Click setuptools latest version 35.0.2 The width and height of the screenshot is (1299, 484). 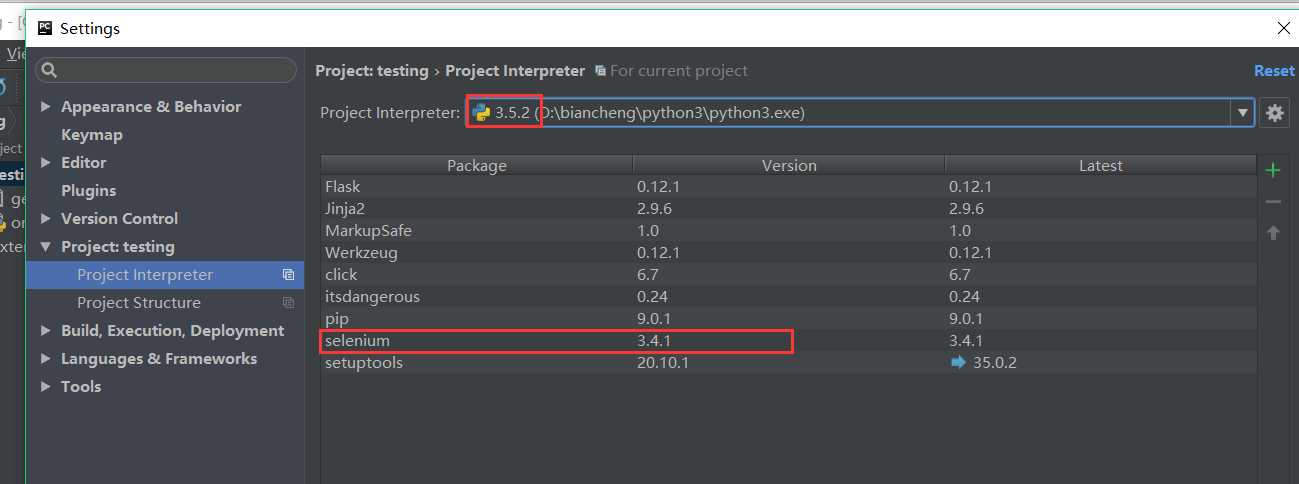coord(995,363)
